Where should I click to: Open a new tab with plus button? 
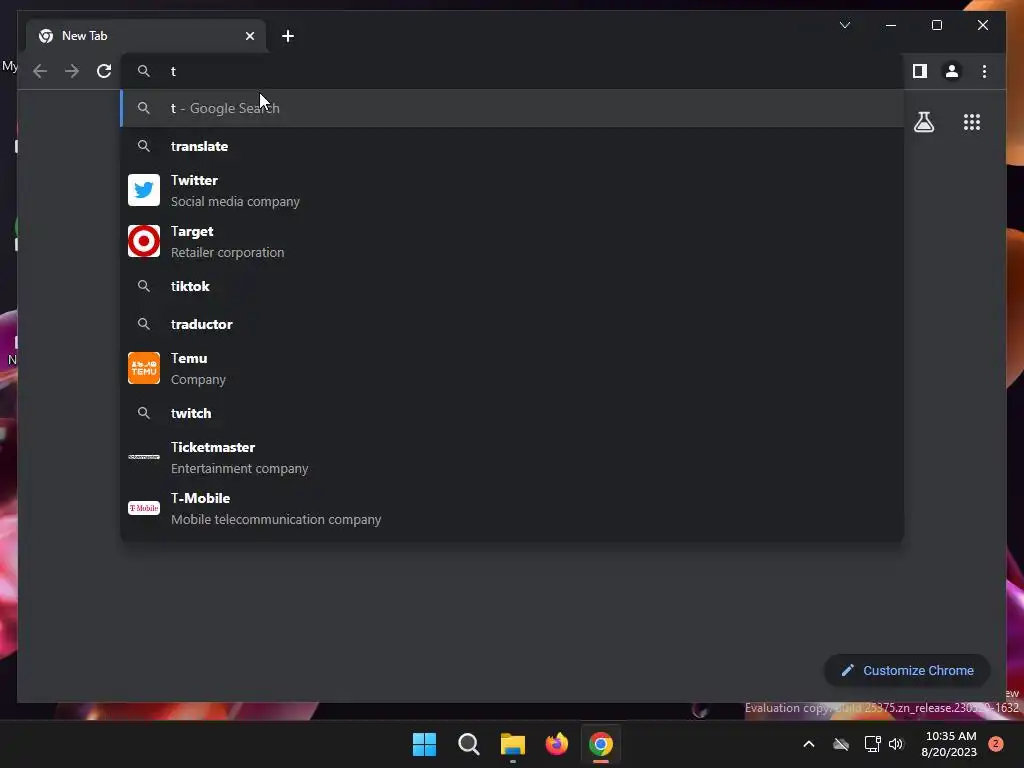[288, 36]
